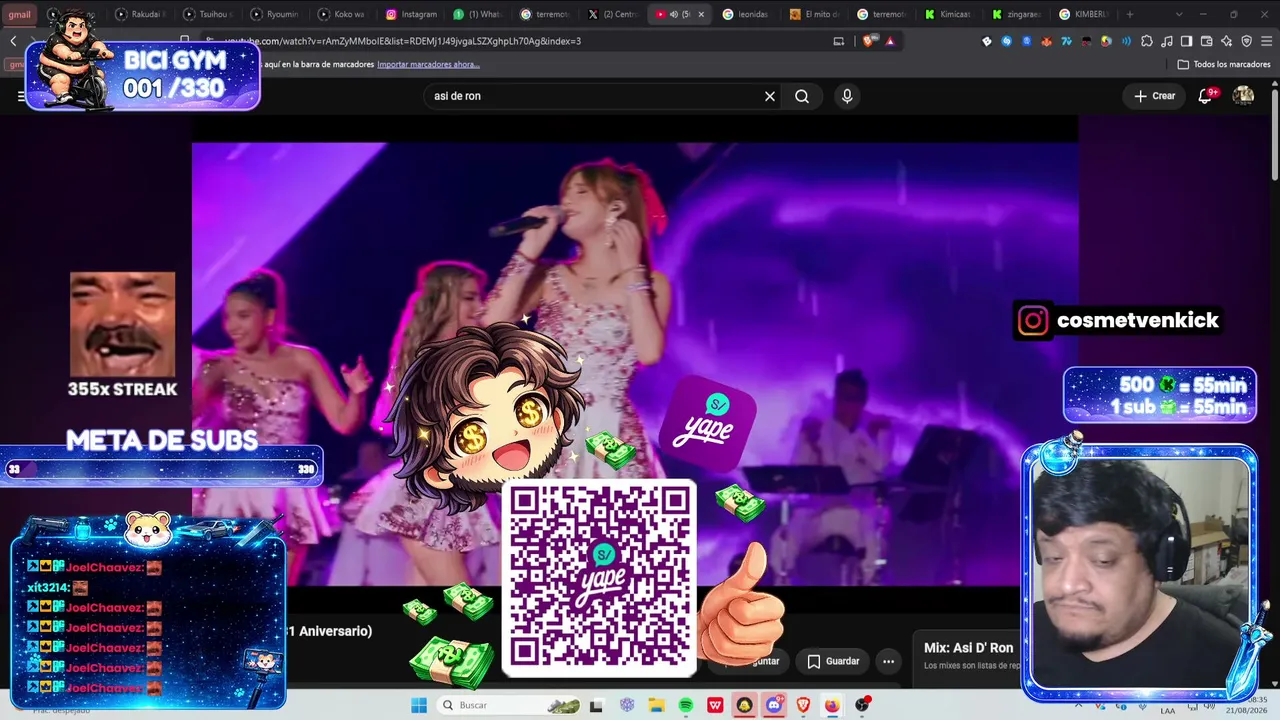This screenshot has height=720, width=1280.
Task: Open Firefox from the taskbar
Action: pos(832,705)
